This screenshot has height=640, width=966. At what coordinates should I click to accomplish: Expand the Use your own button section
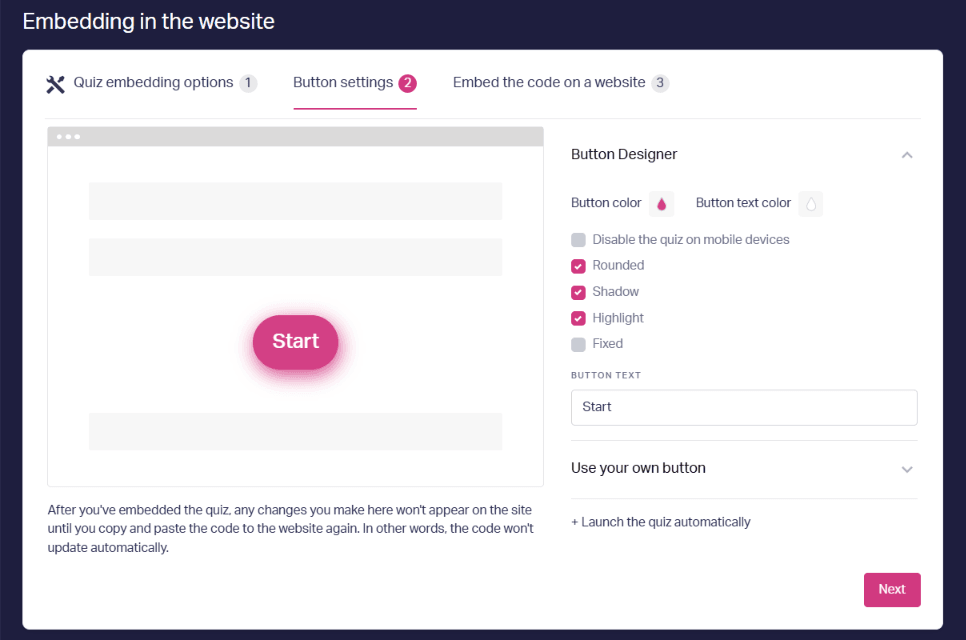point(744,469)
